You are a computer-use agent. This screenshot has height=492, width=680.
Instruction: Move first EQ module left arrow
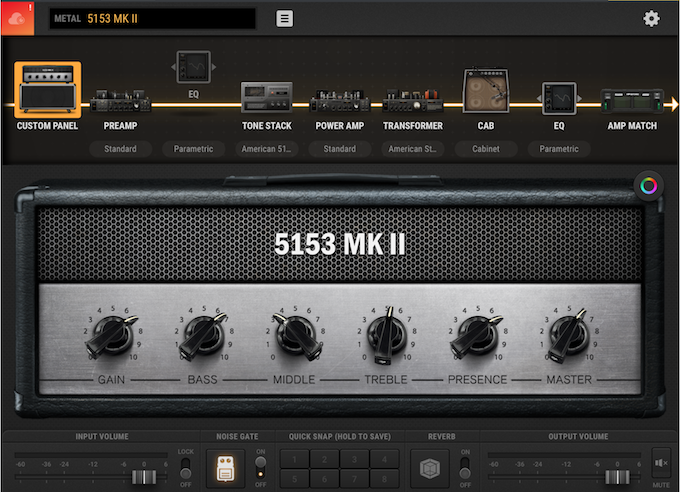173,67
